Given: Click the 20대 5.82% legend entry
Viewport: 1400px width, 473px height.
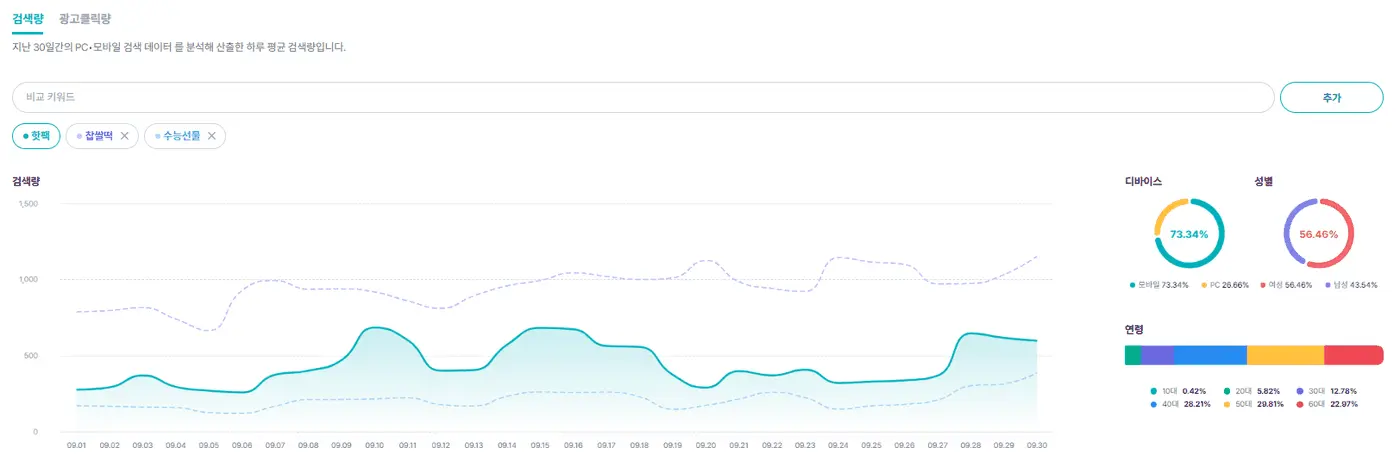Looking at the screenshot, I should tap(1254, 391).
